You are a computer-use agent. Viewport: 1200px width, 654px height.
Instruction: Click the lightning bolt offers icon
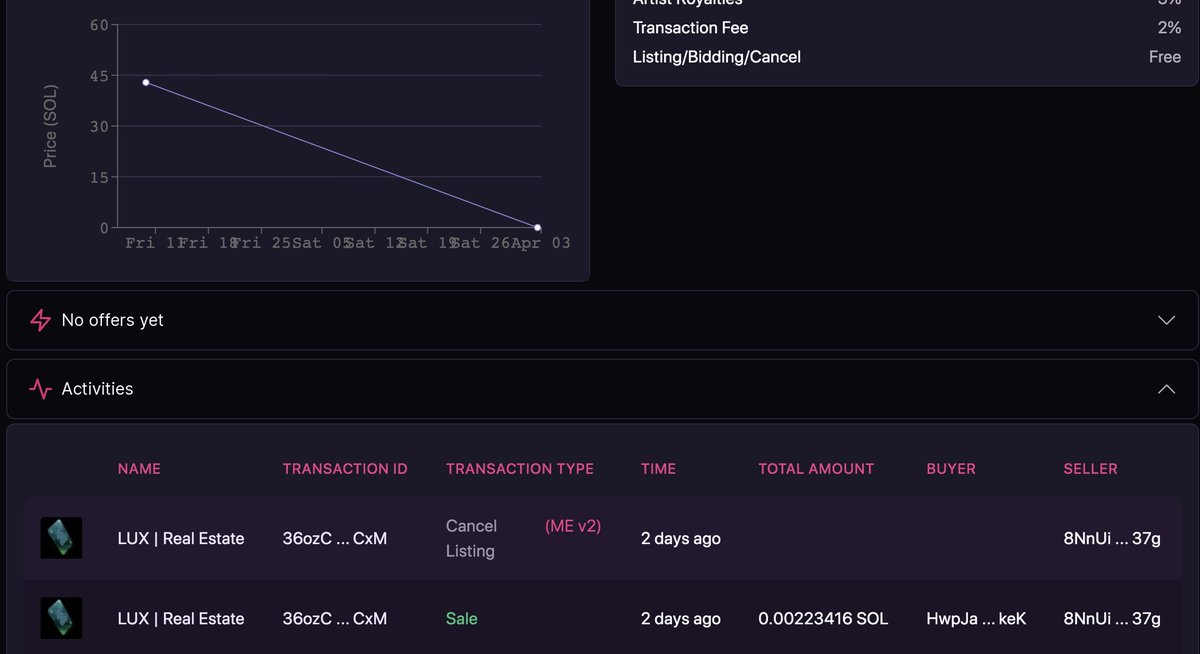(x=40, y=320)
